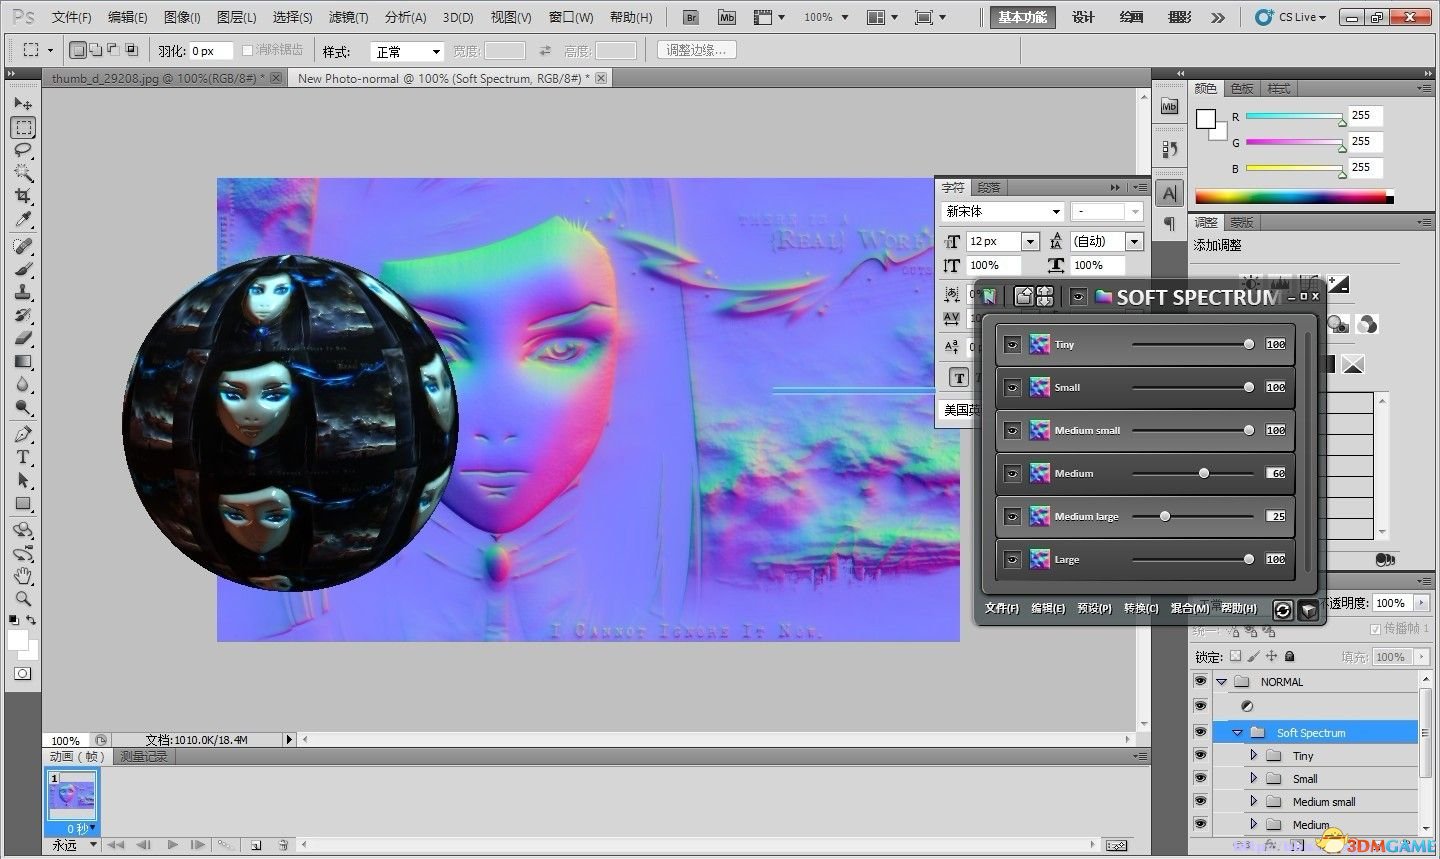1440x859 pixels.
Task: Switch to the 测量记录 tab
Action: coord(144,757)
